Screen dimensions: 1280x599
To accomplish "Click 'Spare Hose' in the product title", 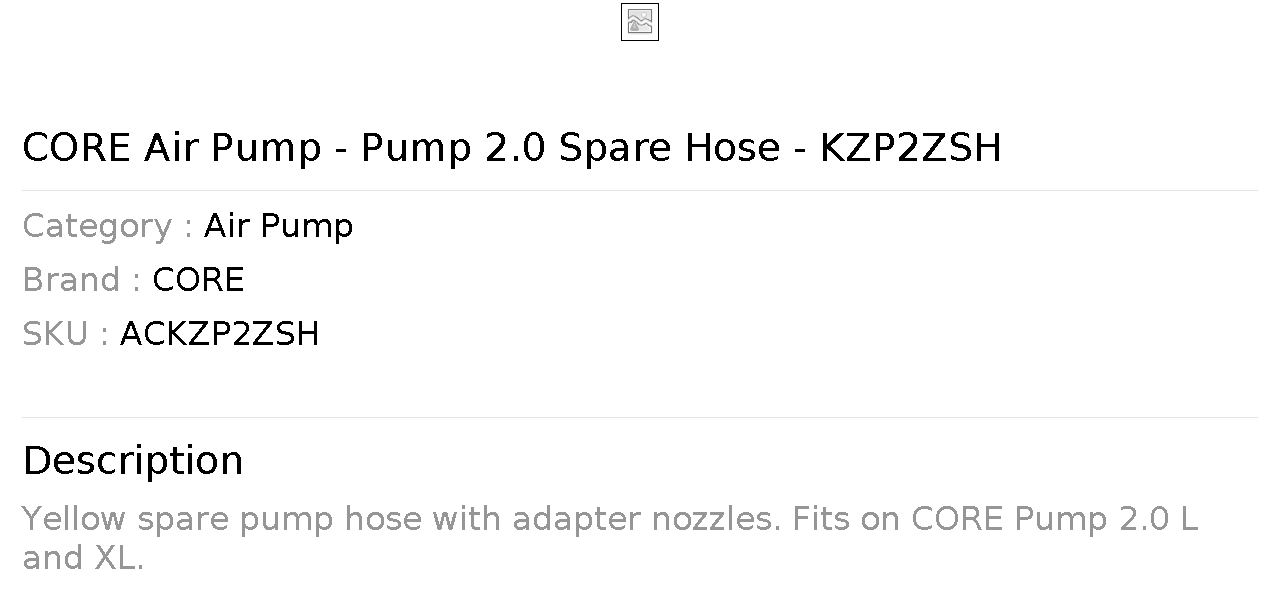I will (x=669, y=148).
